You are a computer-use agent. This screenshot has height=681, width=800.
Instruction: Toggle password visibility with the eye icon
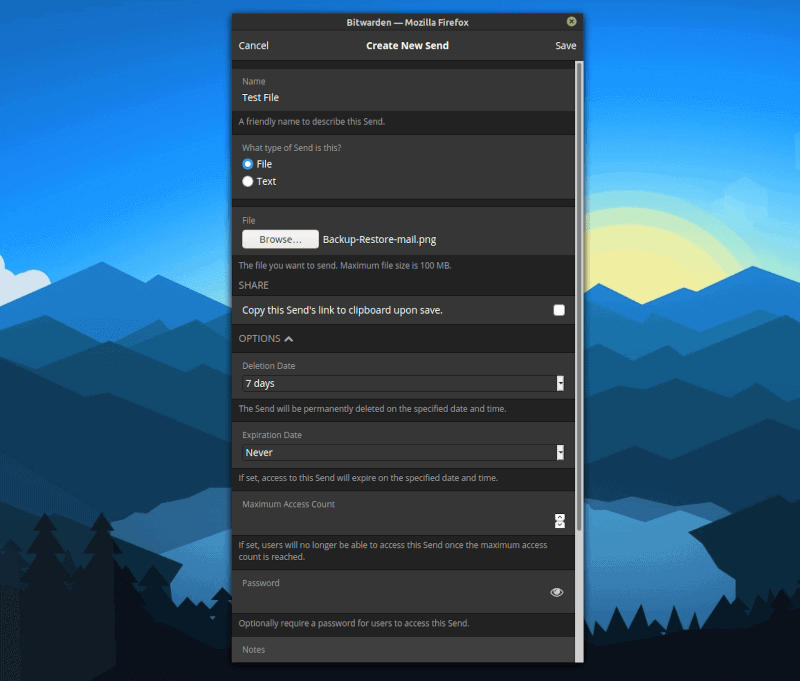(x=557, y=592)
